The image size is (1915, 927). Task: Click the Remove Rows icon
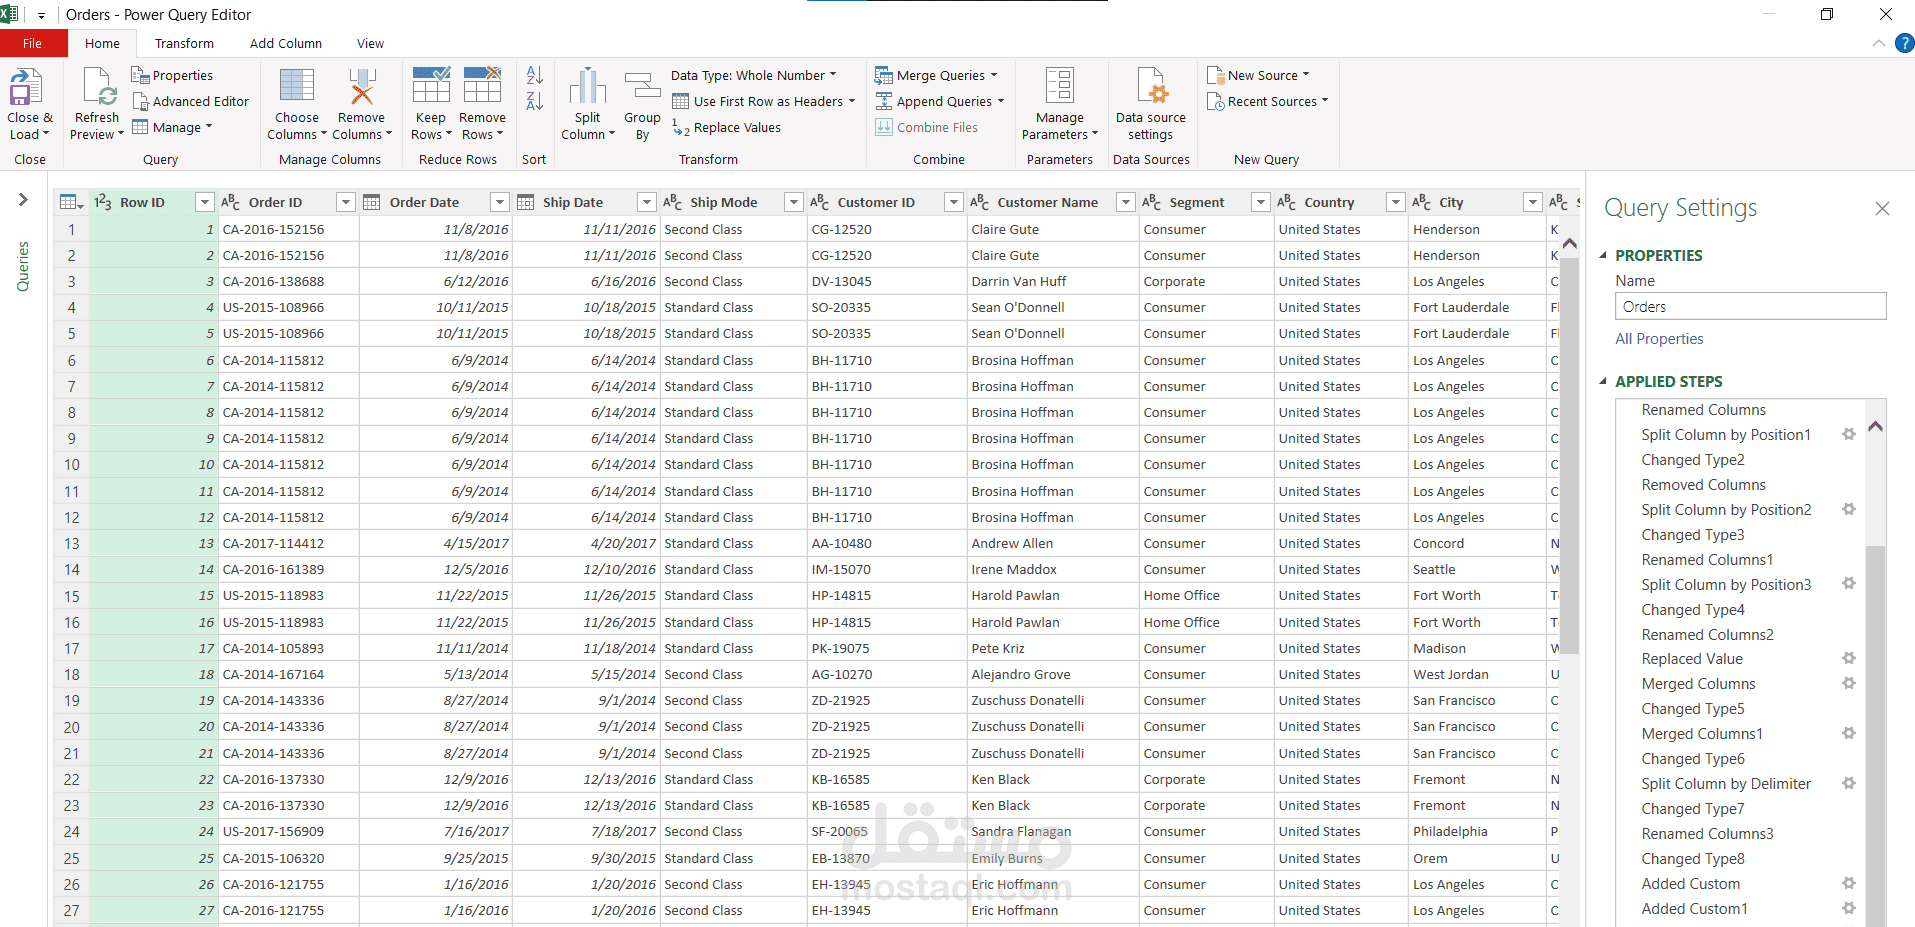click(x=482, y=85)
